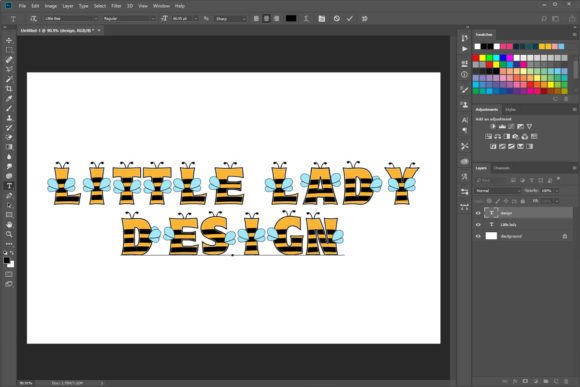
Task: Open the layer Fill dropdown
Action: tap(557, 201)
